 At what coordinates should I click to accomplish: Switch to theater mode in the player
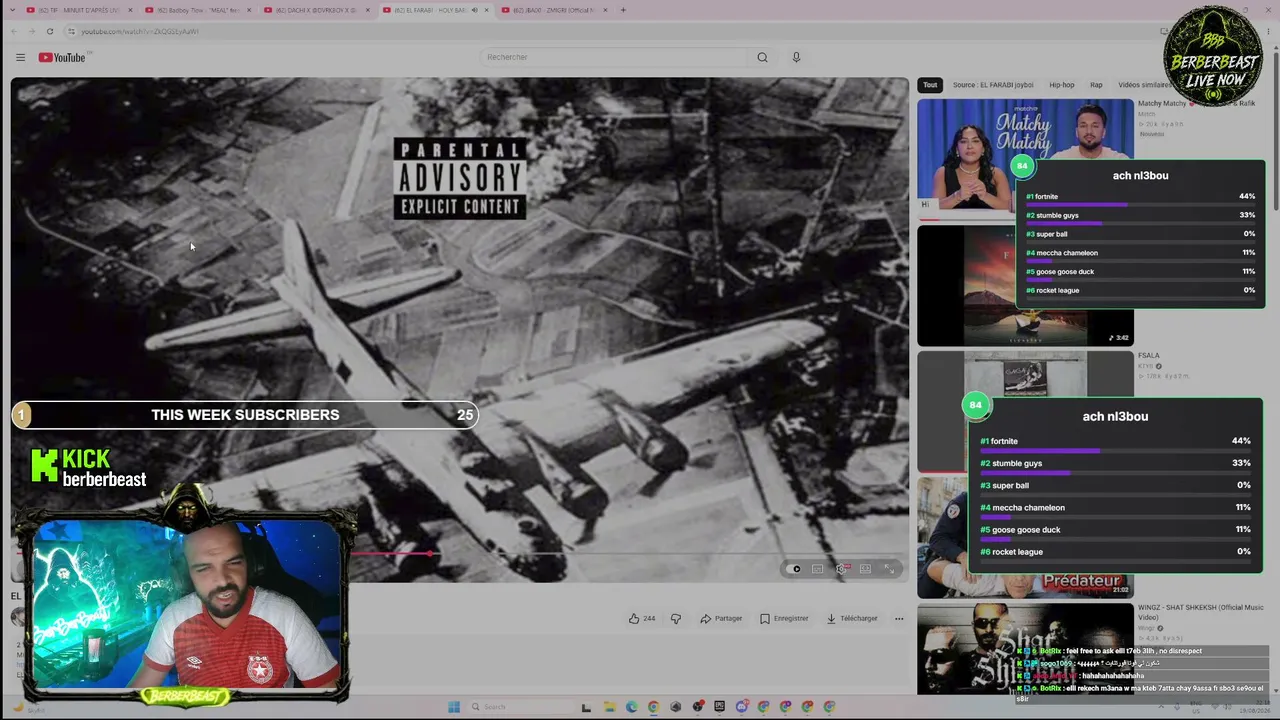point(865,569)
